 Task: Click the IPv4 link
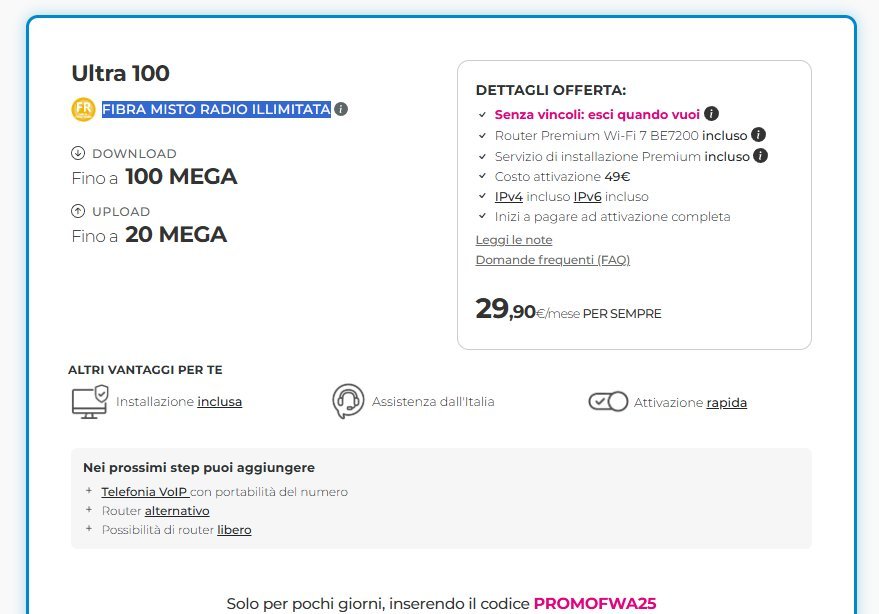509,196
